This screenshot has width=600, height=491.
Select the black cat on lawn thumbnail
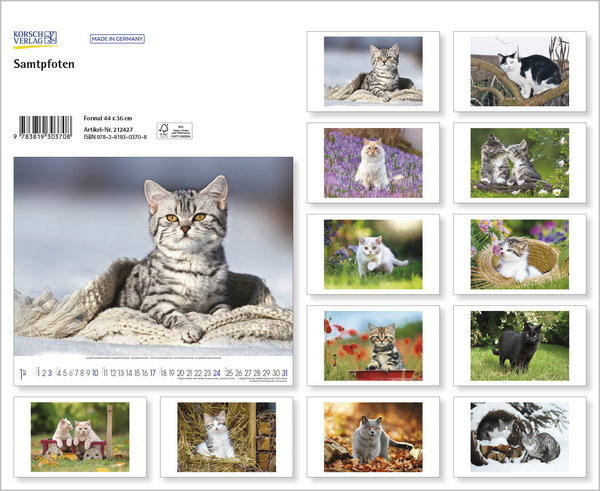[519, 346]
